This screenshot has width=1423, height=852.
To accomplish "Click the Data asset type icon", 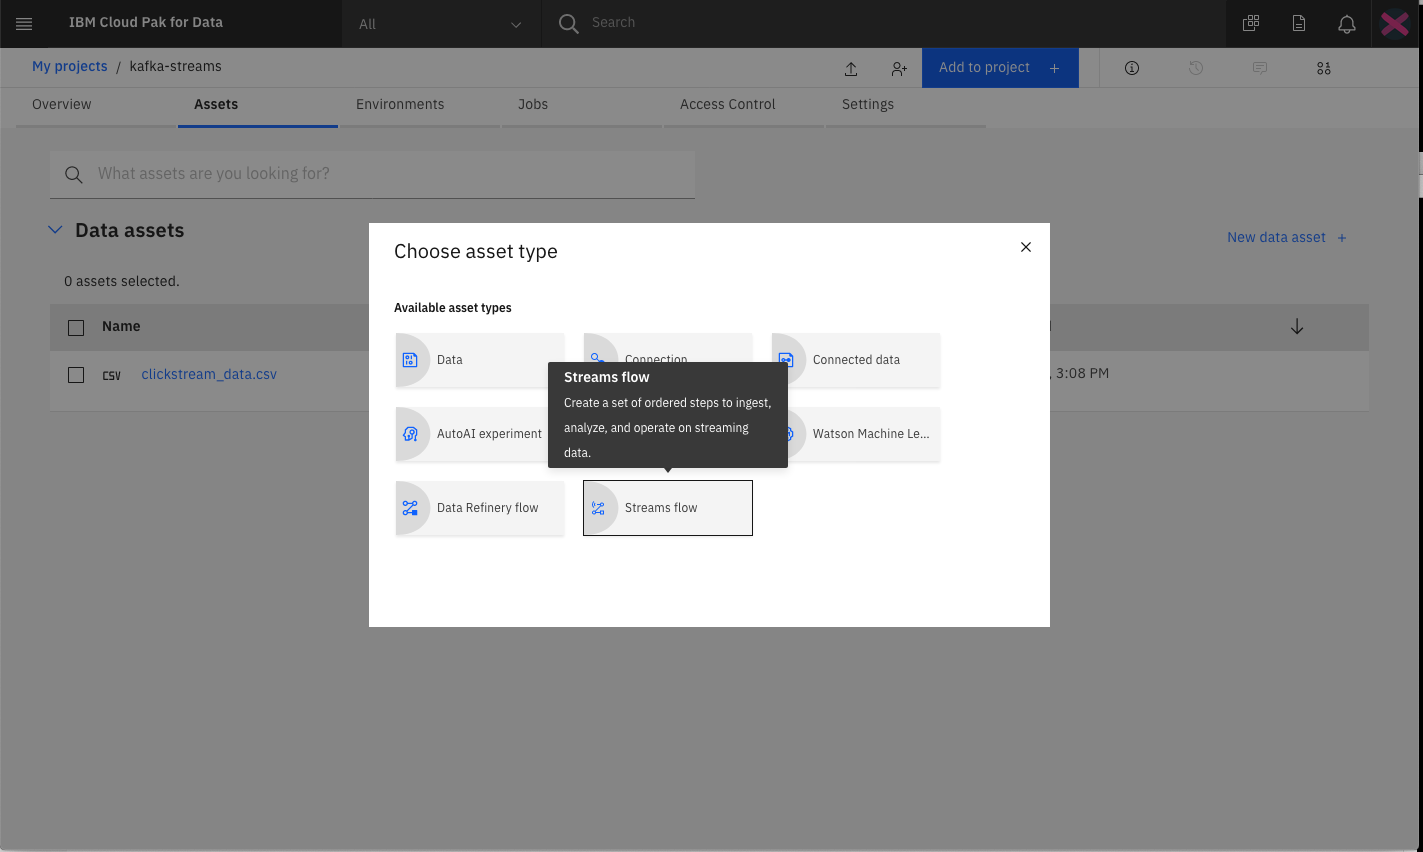I will (x=410, y=360).
